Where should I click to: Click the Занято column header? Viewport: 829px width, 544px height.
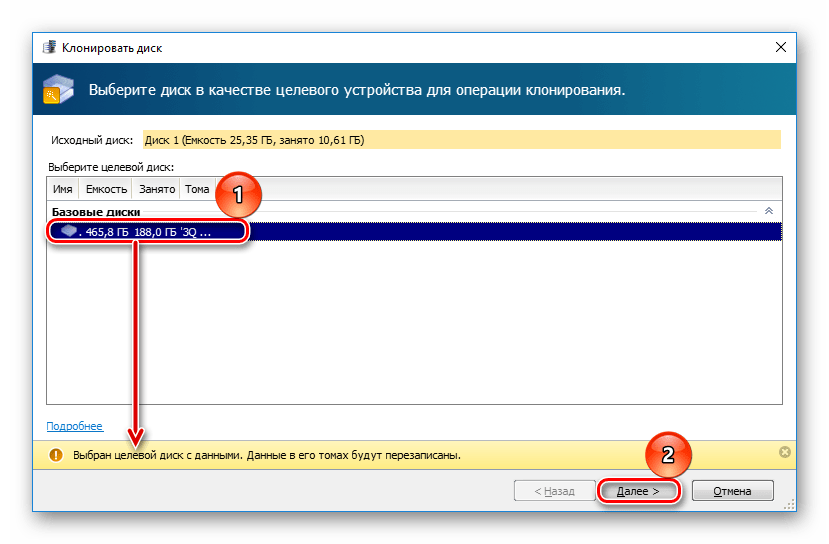tap(156, 189)
